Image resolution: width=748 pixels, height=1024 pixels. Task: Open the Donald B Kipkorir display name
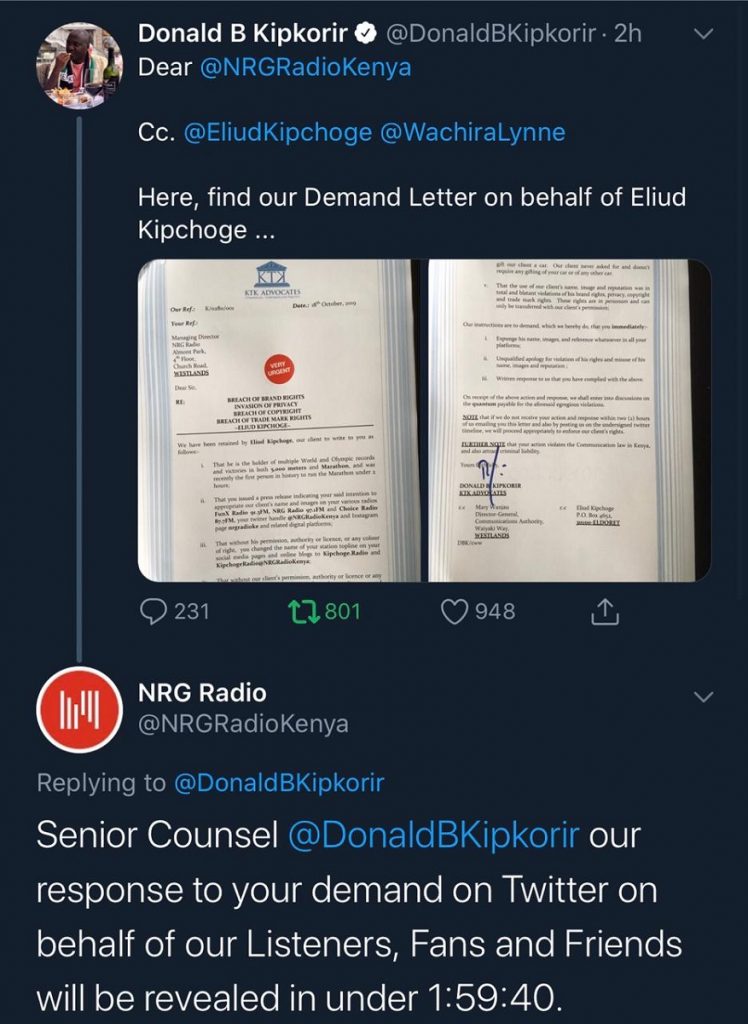pos(242,33)
